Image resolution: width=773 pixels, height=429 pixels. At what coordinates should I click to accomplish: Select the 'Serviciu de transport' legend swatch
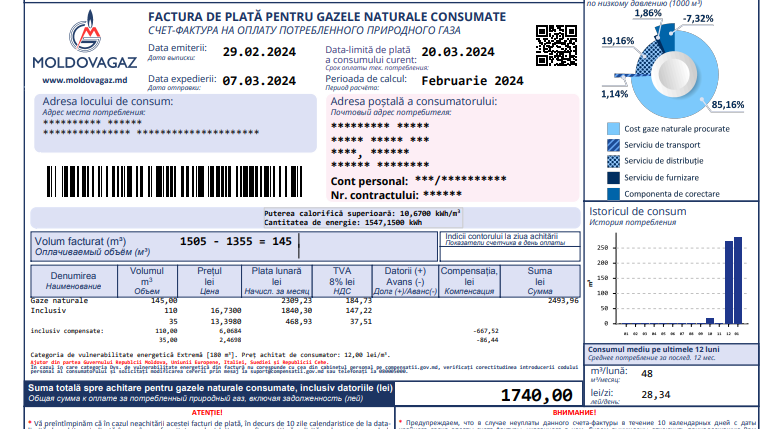point(612,145)
